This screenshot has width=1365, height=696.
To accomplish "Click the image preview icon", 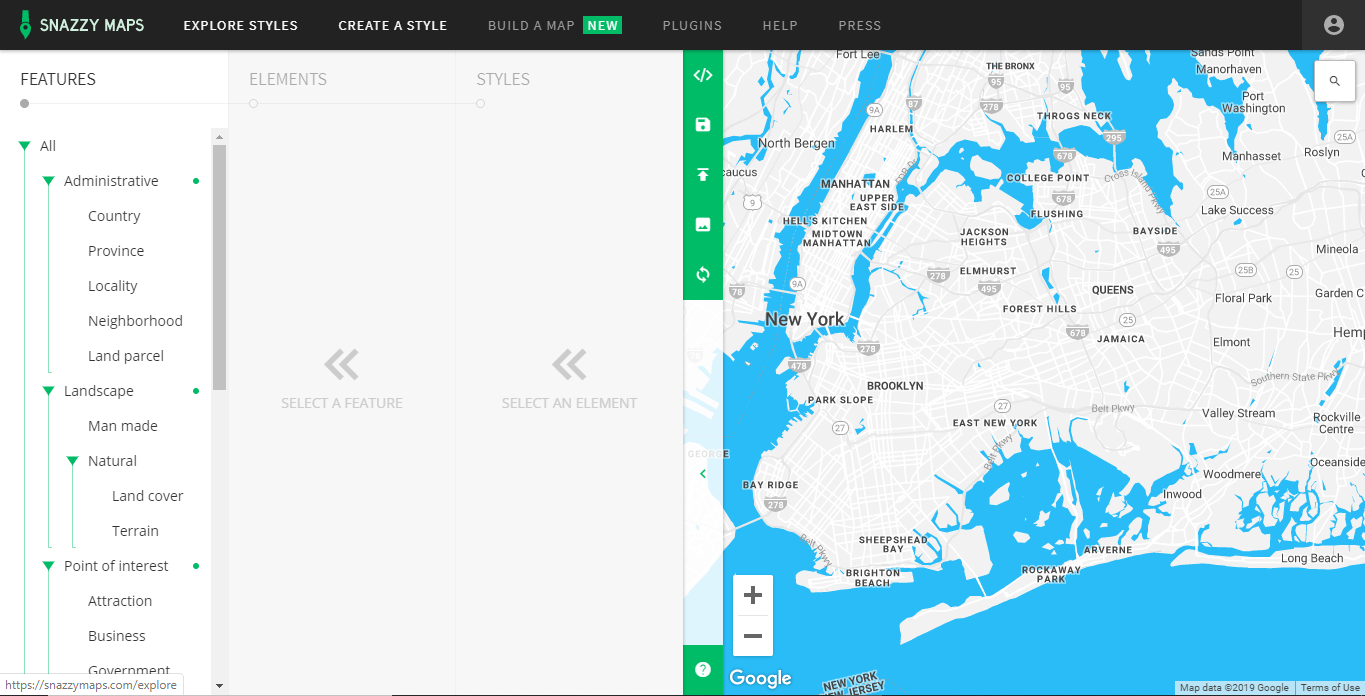I will point(703,225).
